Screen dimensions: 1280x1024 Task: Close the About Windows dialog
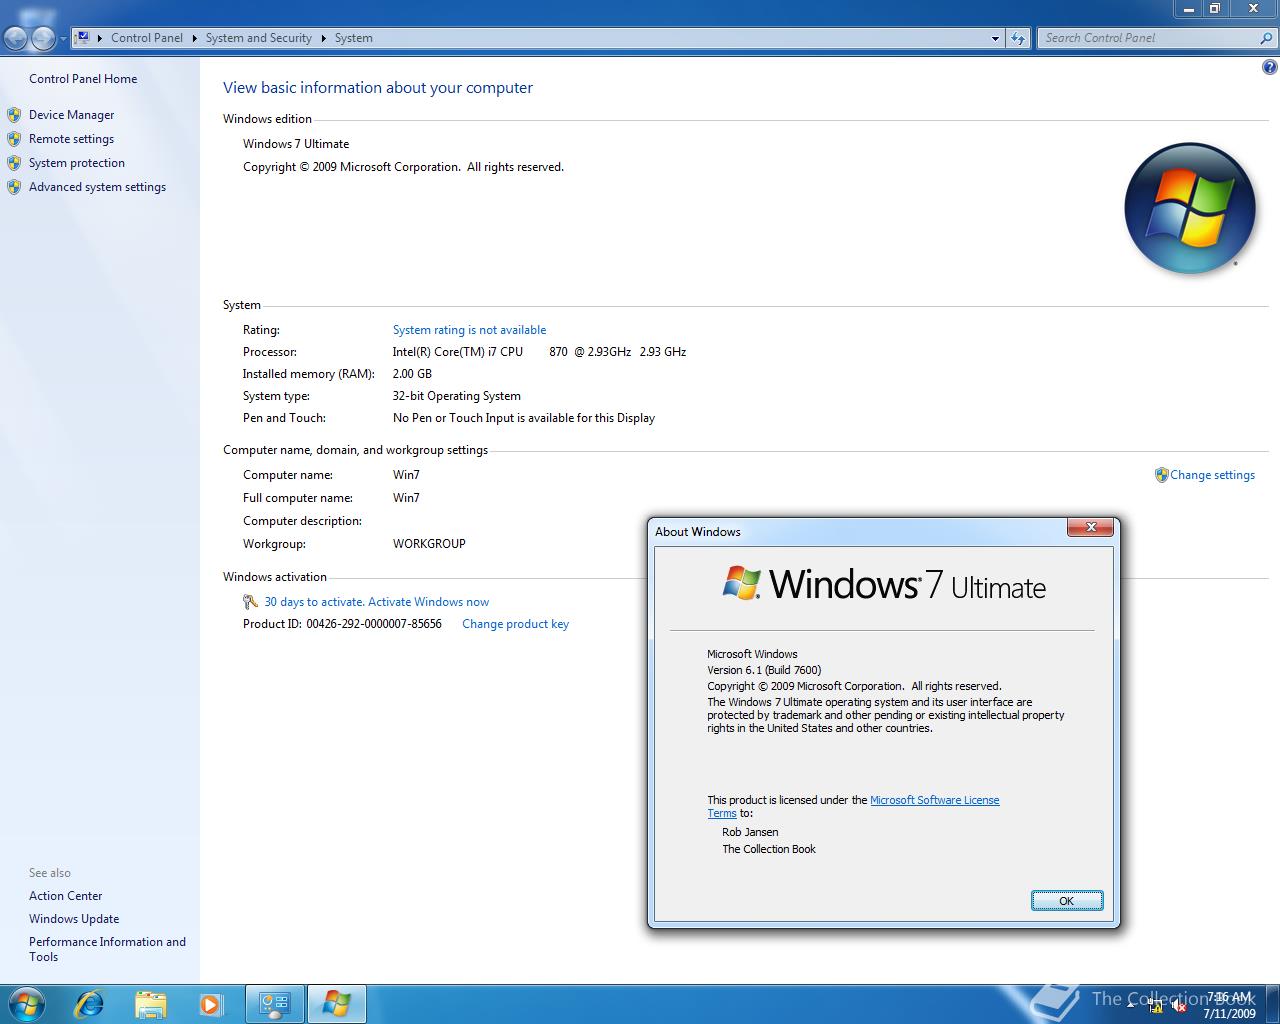tap(1091, 527)
